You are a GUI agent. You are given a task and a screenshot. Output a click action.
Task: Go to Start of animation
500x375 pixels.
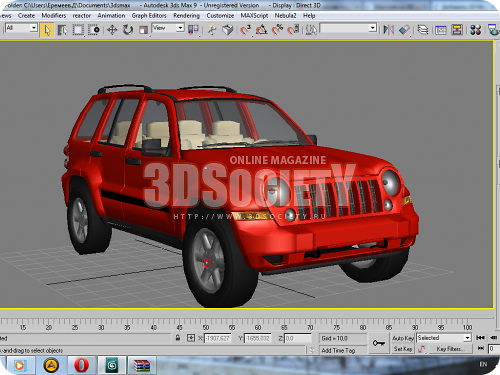480,338
